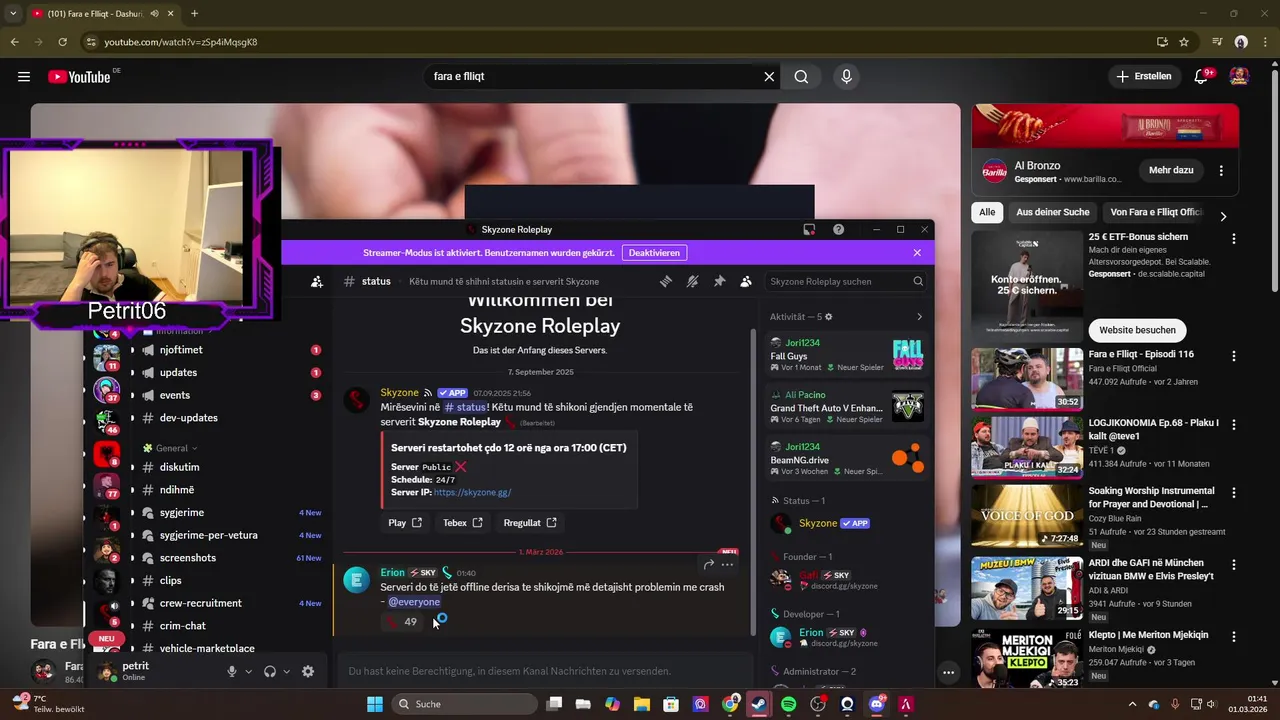This screenshot has height=720, width=1280.
Task: Open the Soaking Worship Instrumental video thumbnail
Action: pyautogui.click(x=1027, y=515)
